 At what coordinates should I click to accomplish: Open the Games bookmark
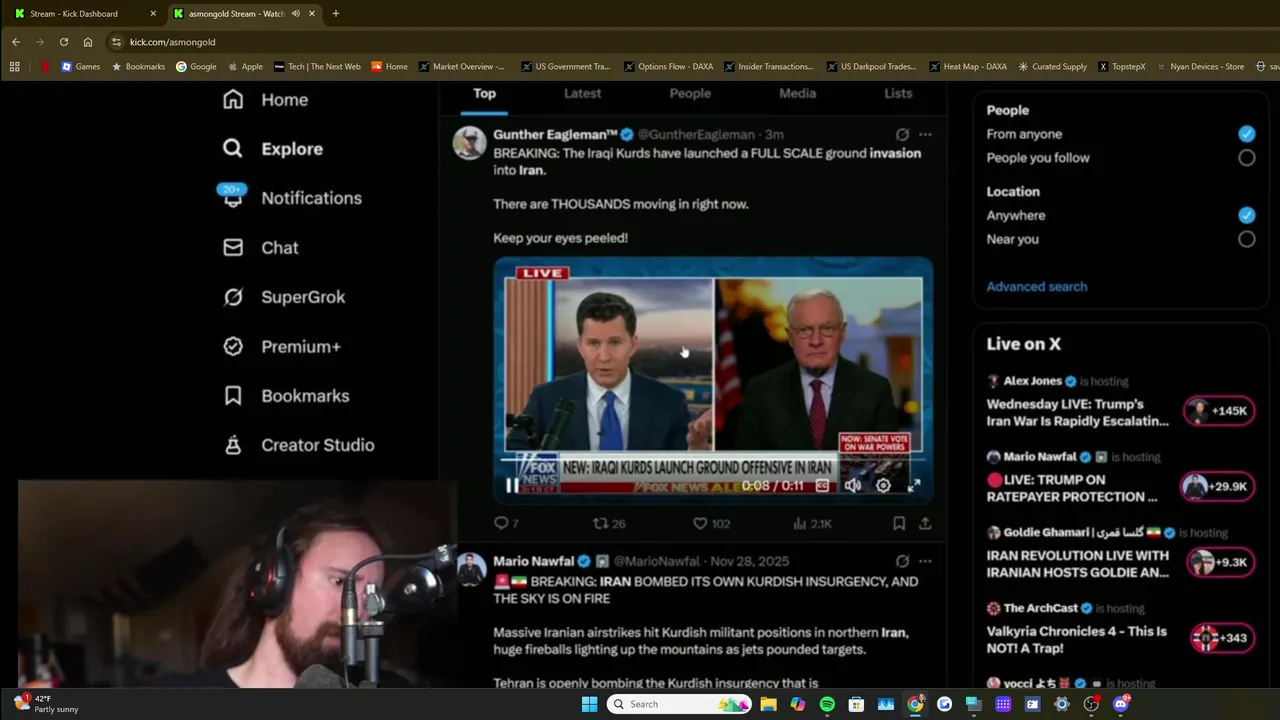click(x=80, y=67)
